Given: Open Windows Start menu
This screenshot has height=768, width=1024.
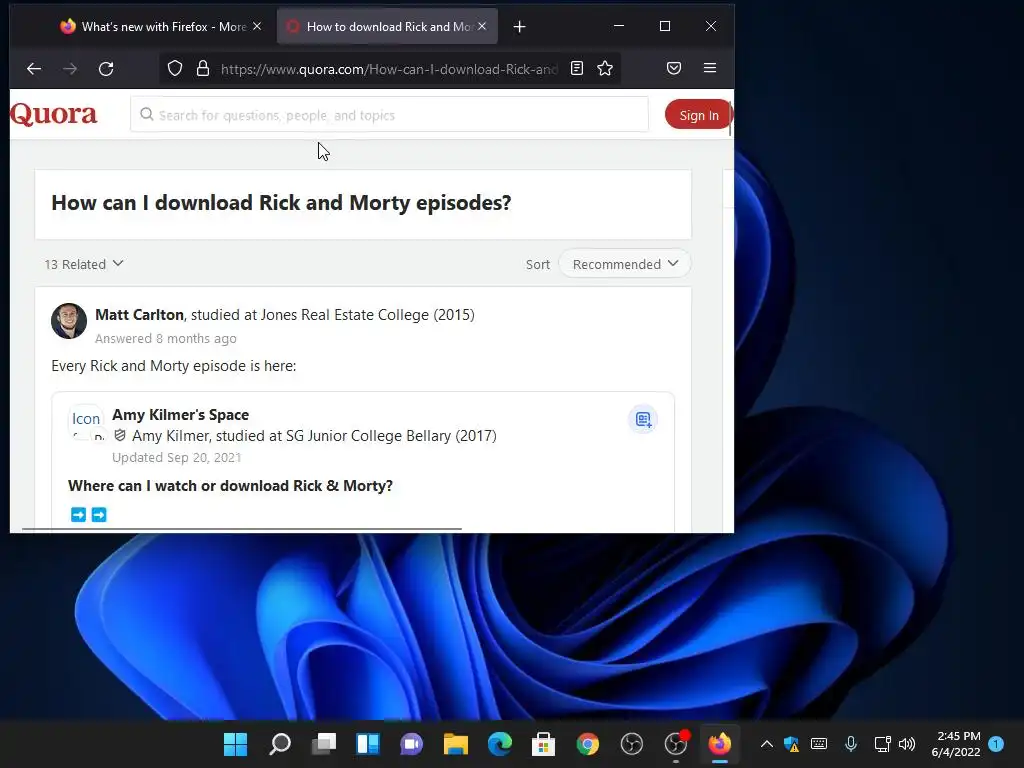Looking at the screenshot, I should coord(236,744).
